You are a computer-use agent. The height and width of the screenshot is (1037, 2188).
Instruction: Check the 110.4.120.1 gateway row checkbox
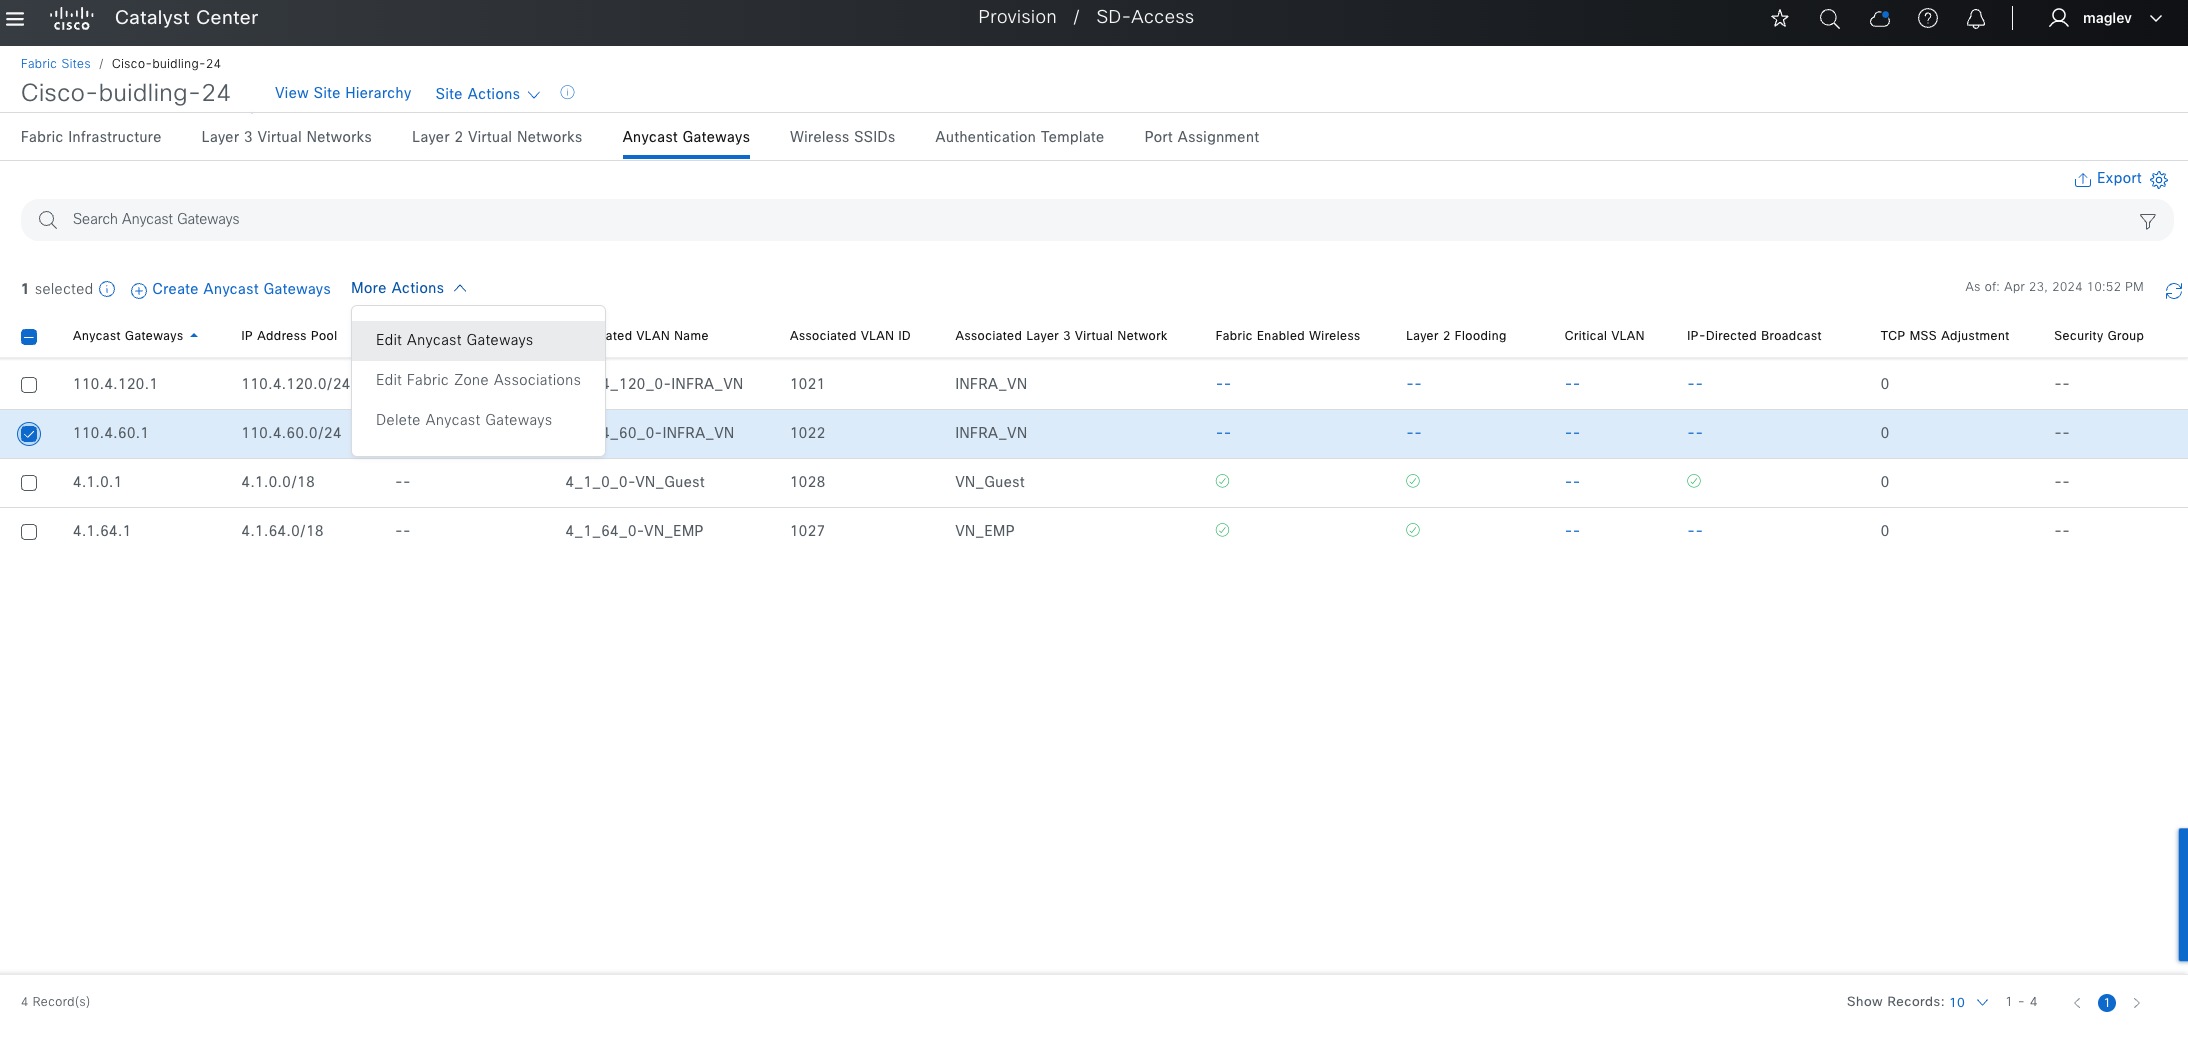(29, 385)
